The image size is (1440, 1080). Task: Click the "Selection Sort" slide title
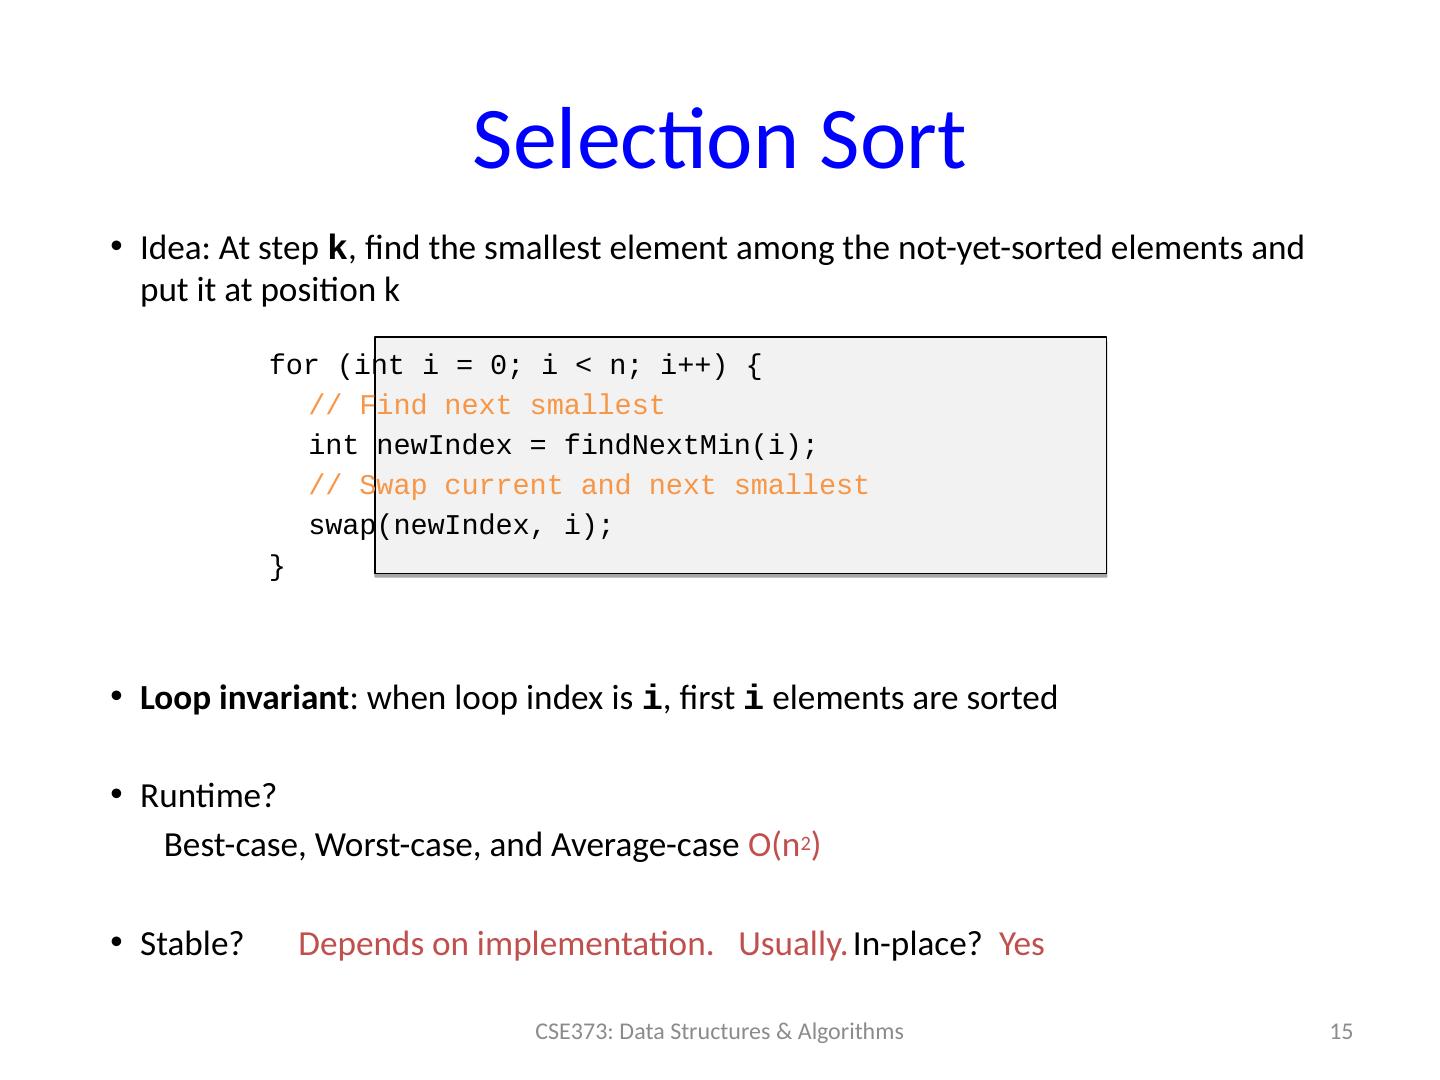point(718,139)
